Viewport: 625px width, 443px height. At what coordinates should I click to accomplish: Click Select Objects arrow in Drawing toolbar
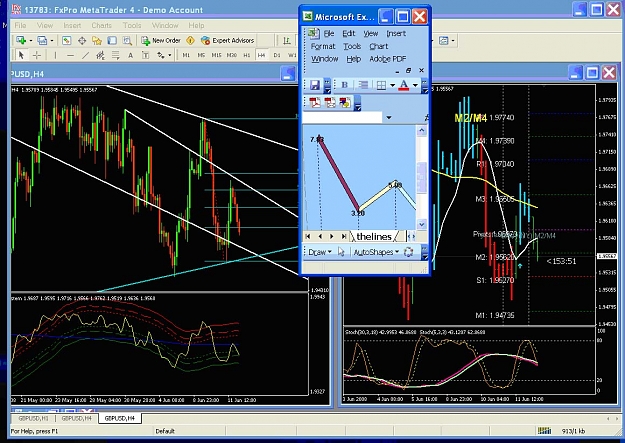click(x=341, y=252)
